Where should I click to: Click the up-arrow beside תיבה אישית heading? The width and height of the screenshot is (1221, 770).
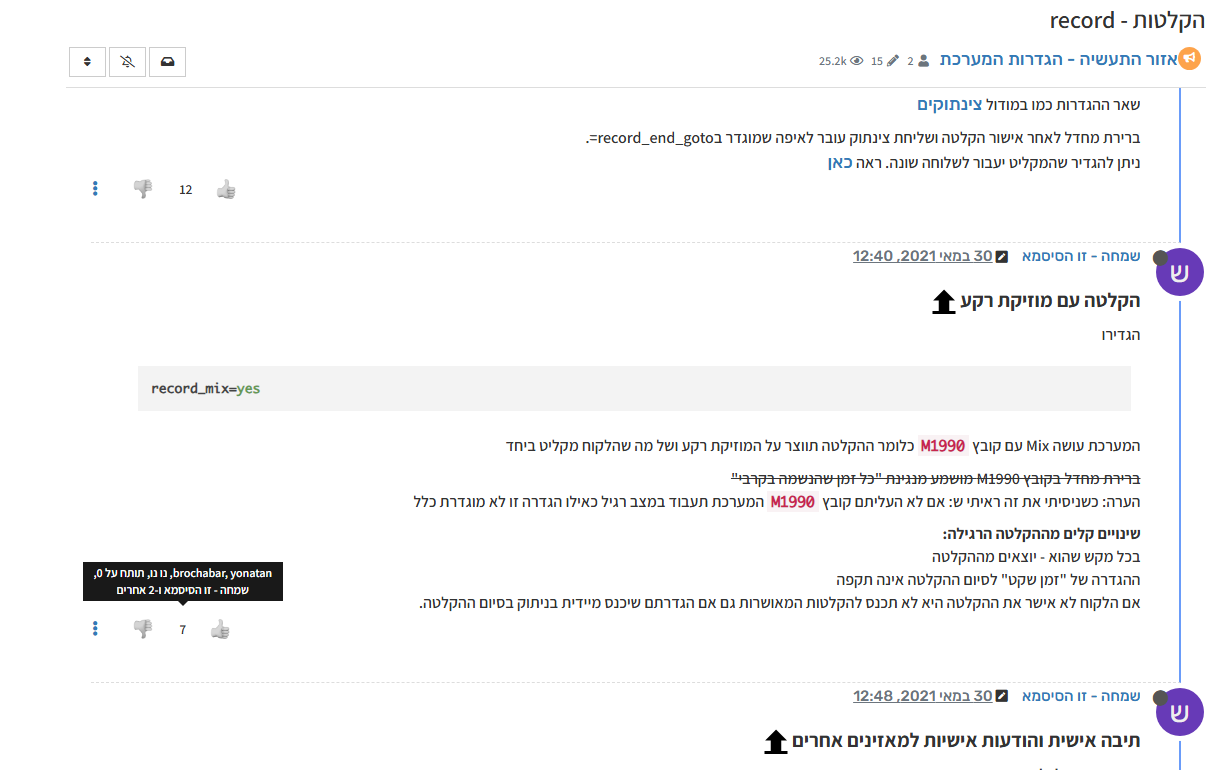(776, 742)
